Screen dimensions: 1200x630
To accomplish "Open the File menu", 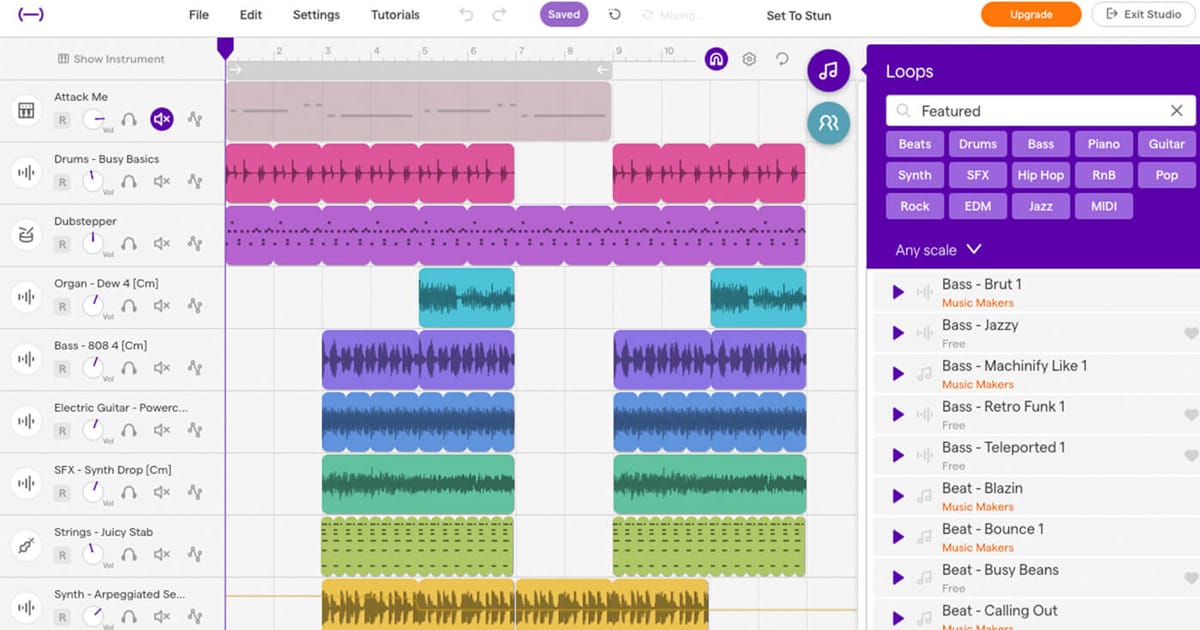I will pos(199,15).
